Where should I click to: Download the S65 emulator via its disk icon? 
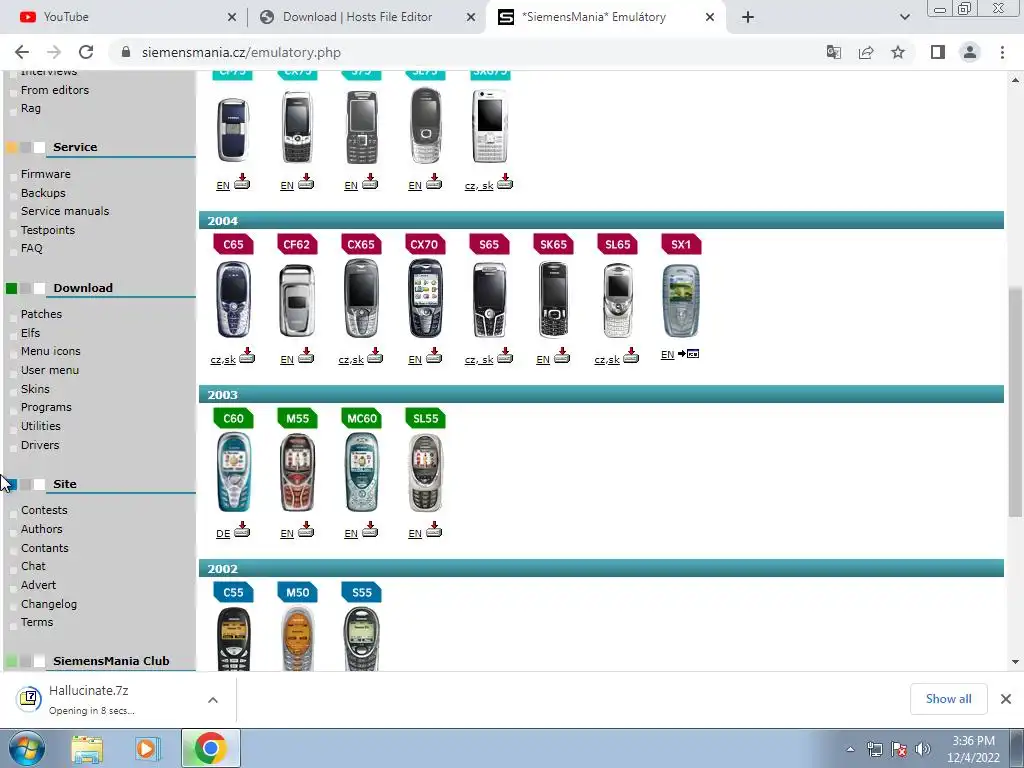[505, 355]
